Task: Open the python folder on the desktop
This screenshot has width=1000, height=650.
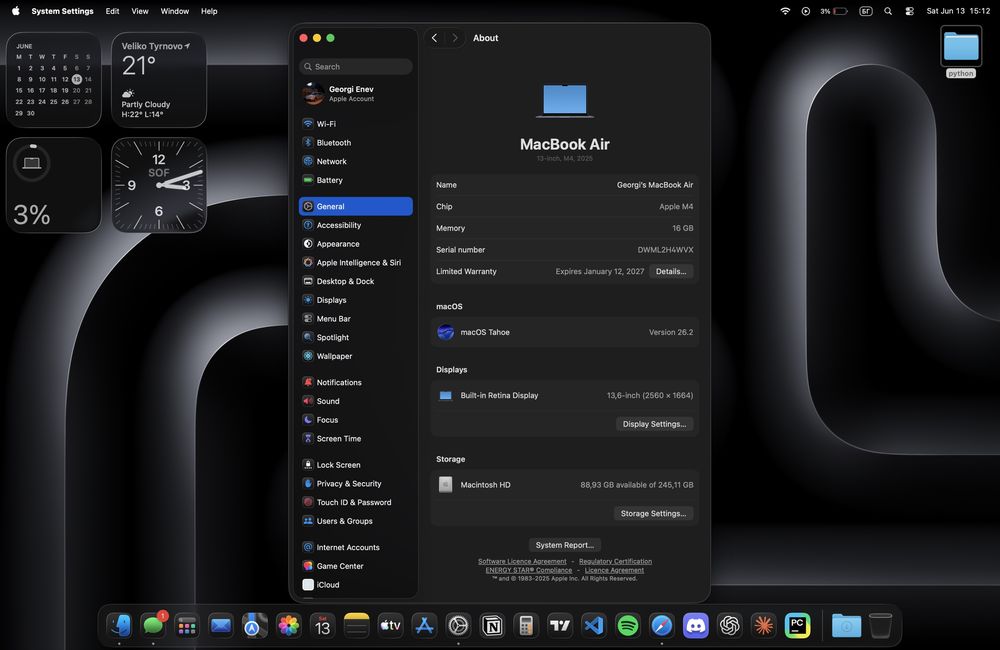Action: (x=960, y=52)
